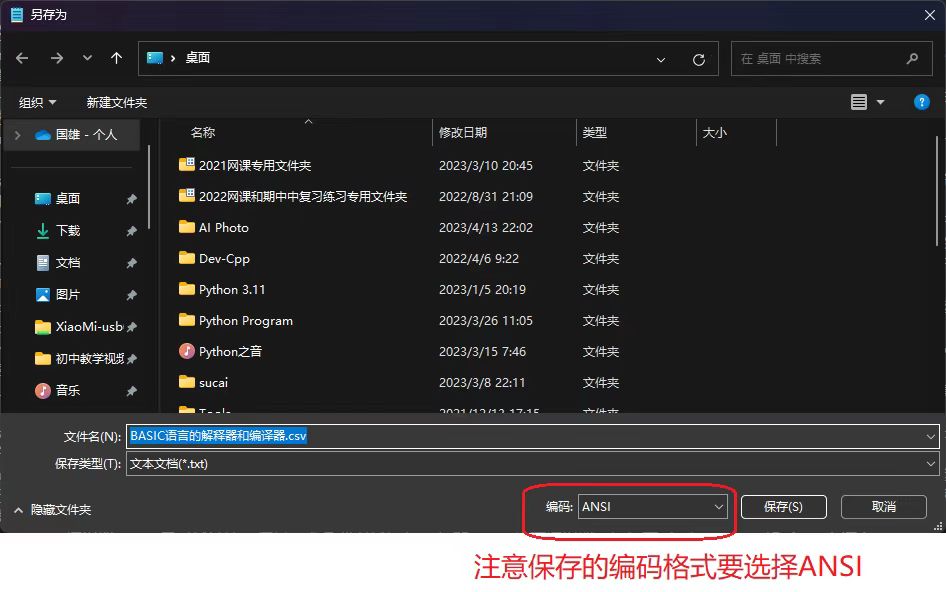The image size is (946, 592).
Task: Navigate up to the parent folder
Action: [x=116, y=59]
